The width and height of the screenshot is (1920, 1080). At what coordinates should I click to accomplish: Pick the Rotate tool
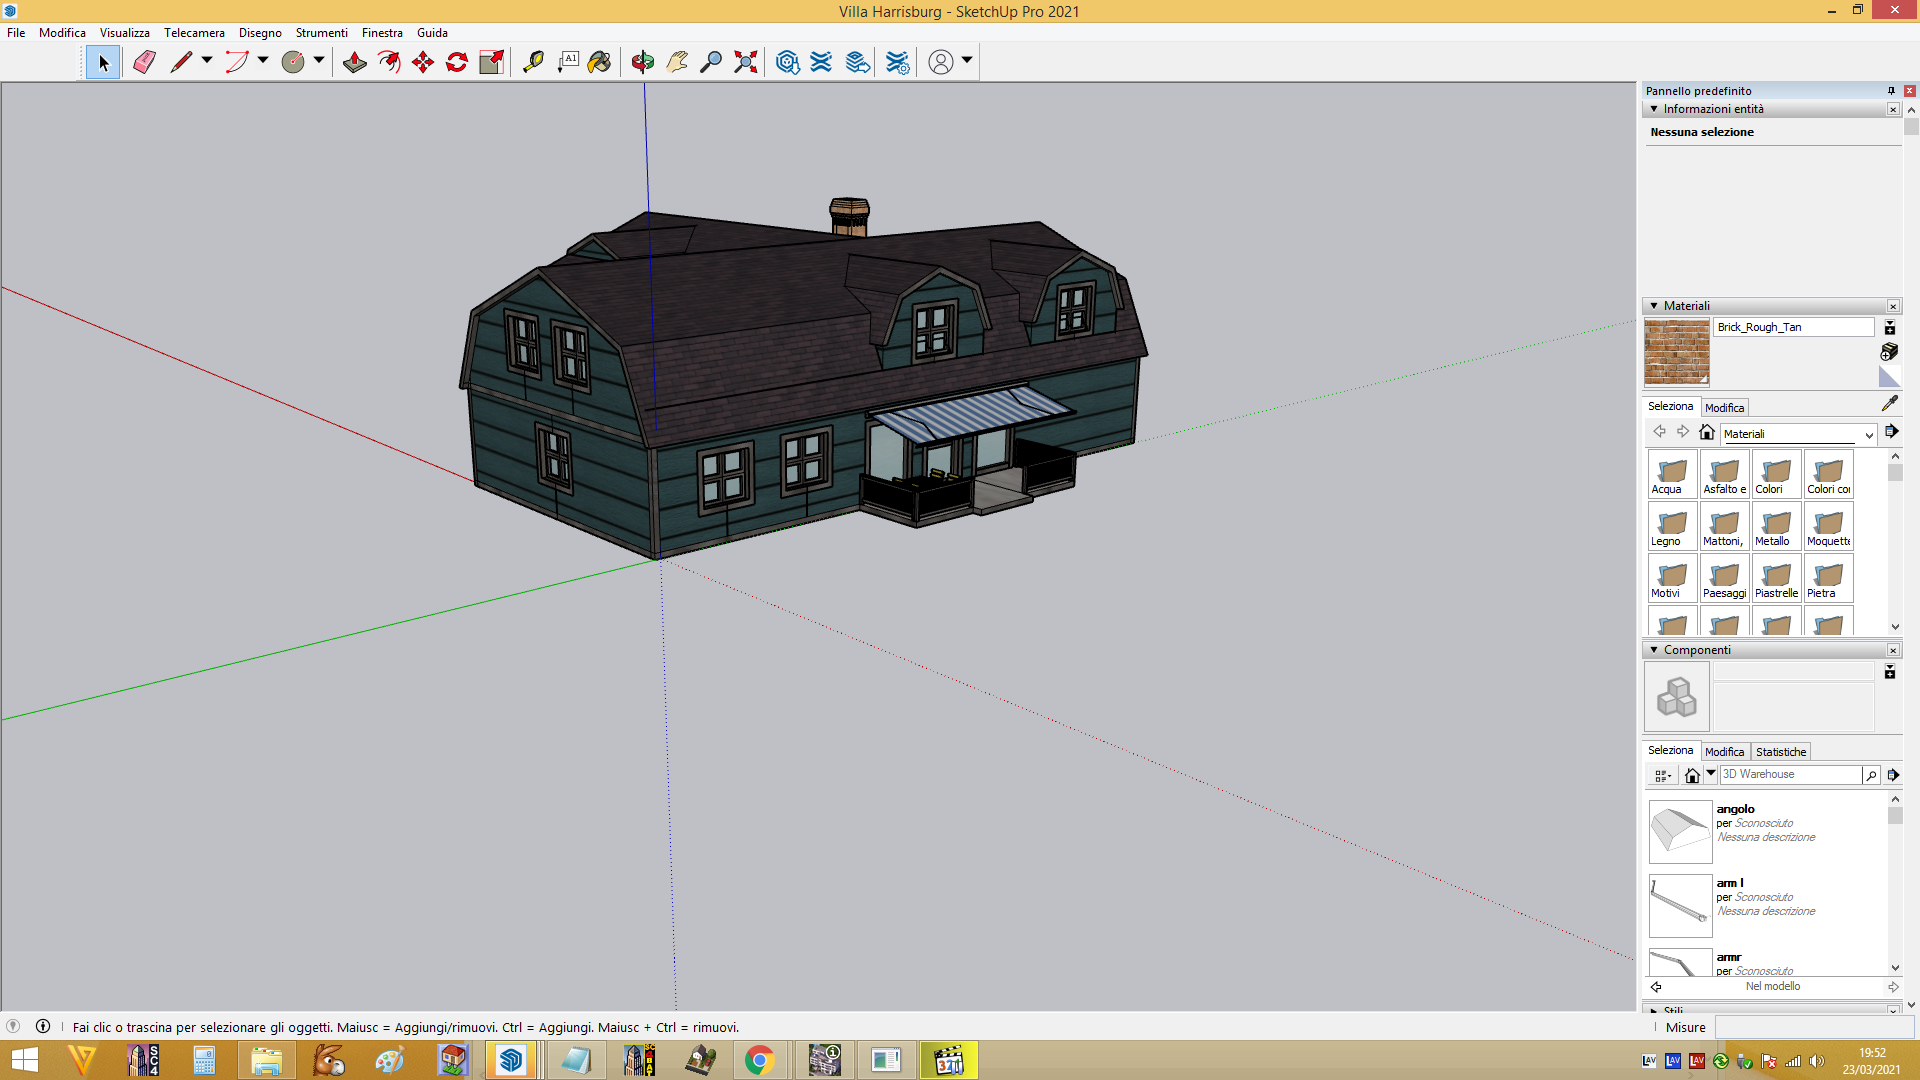coord(457,62)
